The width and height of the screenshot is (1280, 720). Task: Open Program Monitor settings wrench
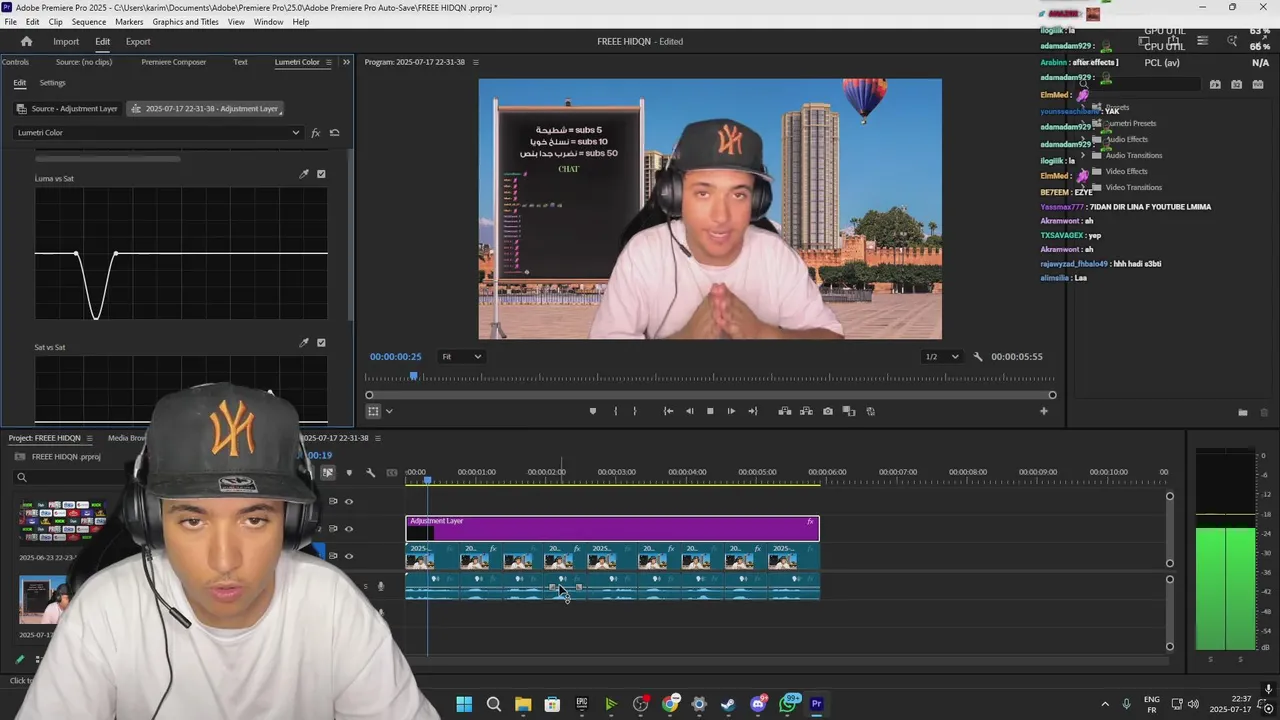pyautogui.click(x=978, y=356)
